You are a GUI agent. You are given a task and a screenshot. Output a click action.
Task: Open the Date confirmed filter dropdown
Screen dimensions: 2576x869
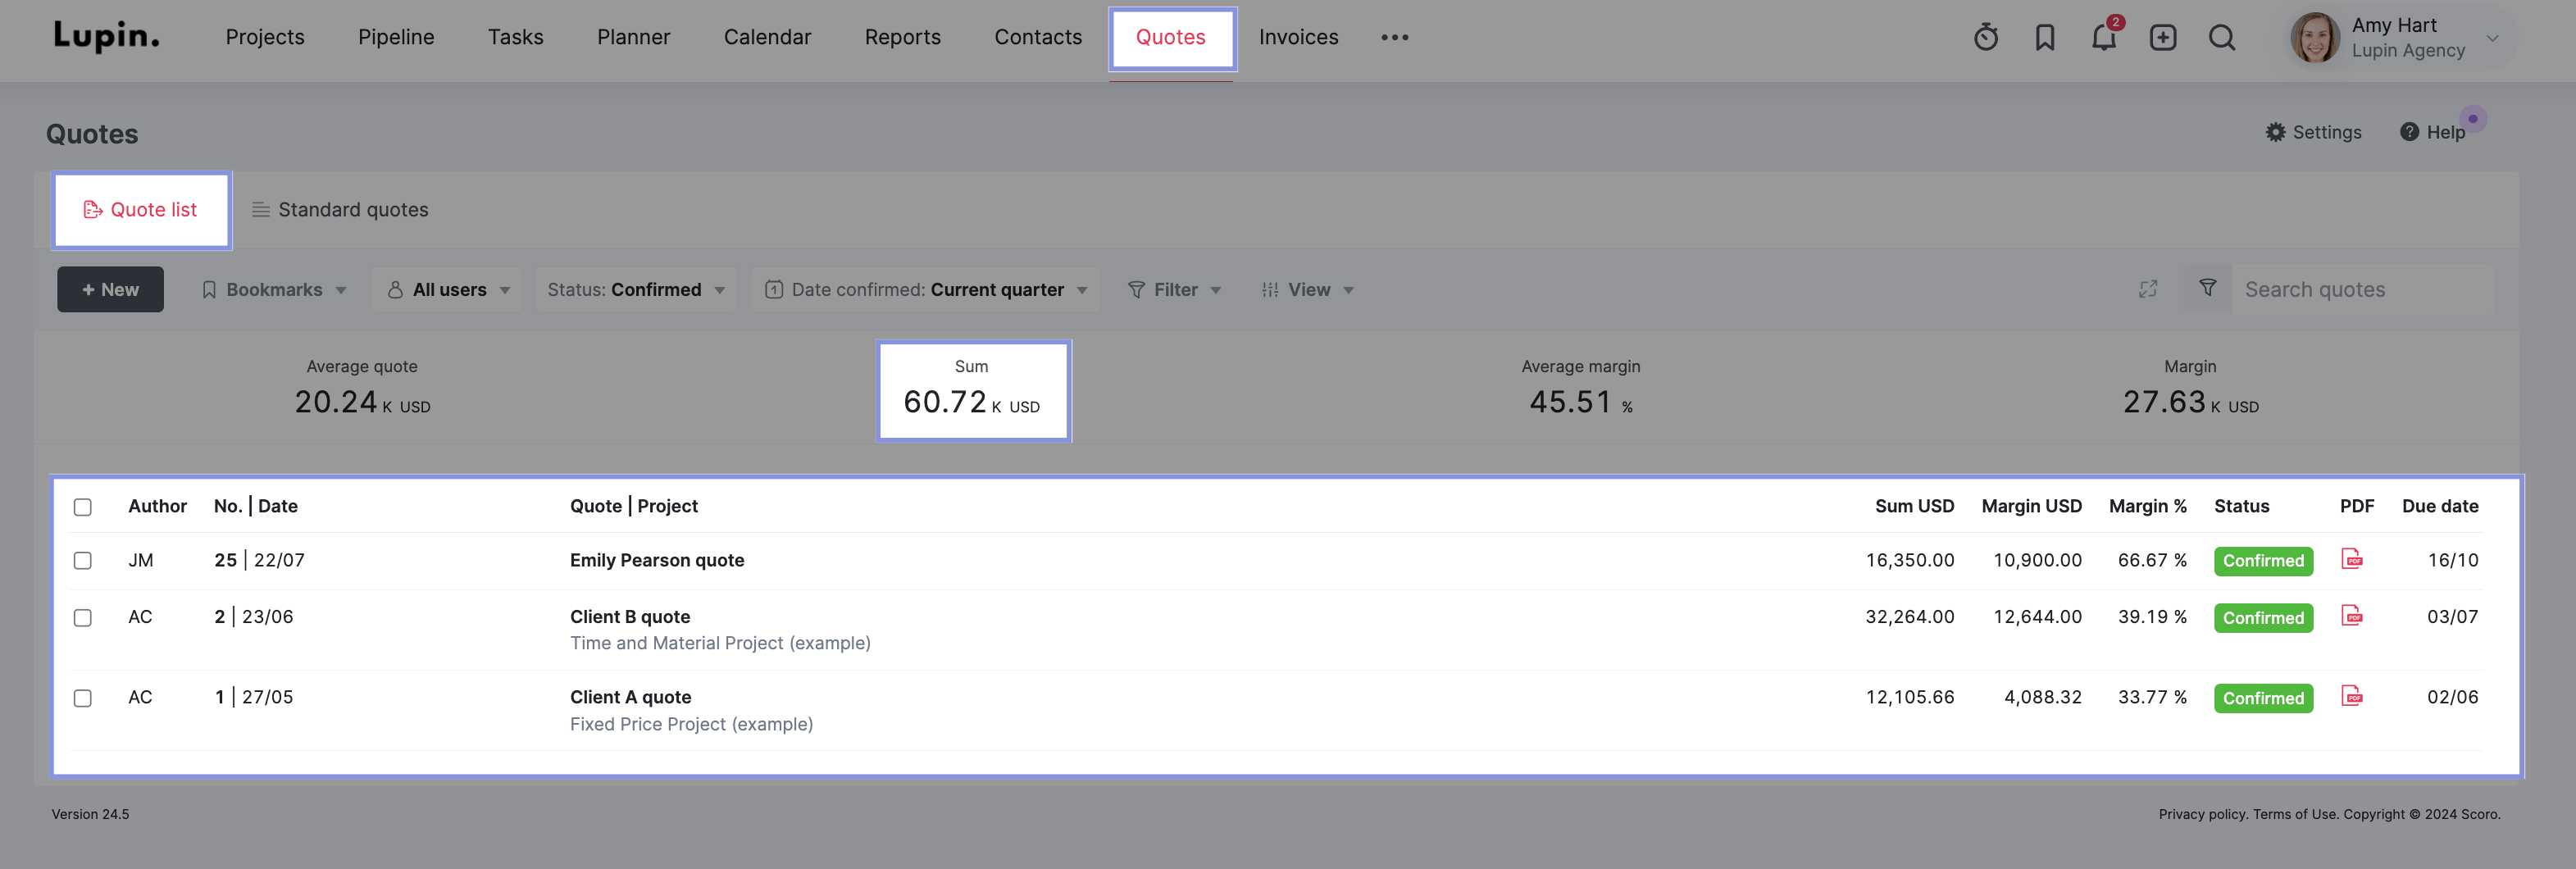[x=925, y=290]
